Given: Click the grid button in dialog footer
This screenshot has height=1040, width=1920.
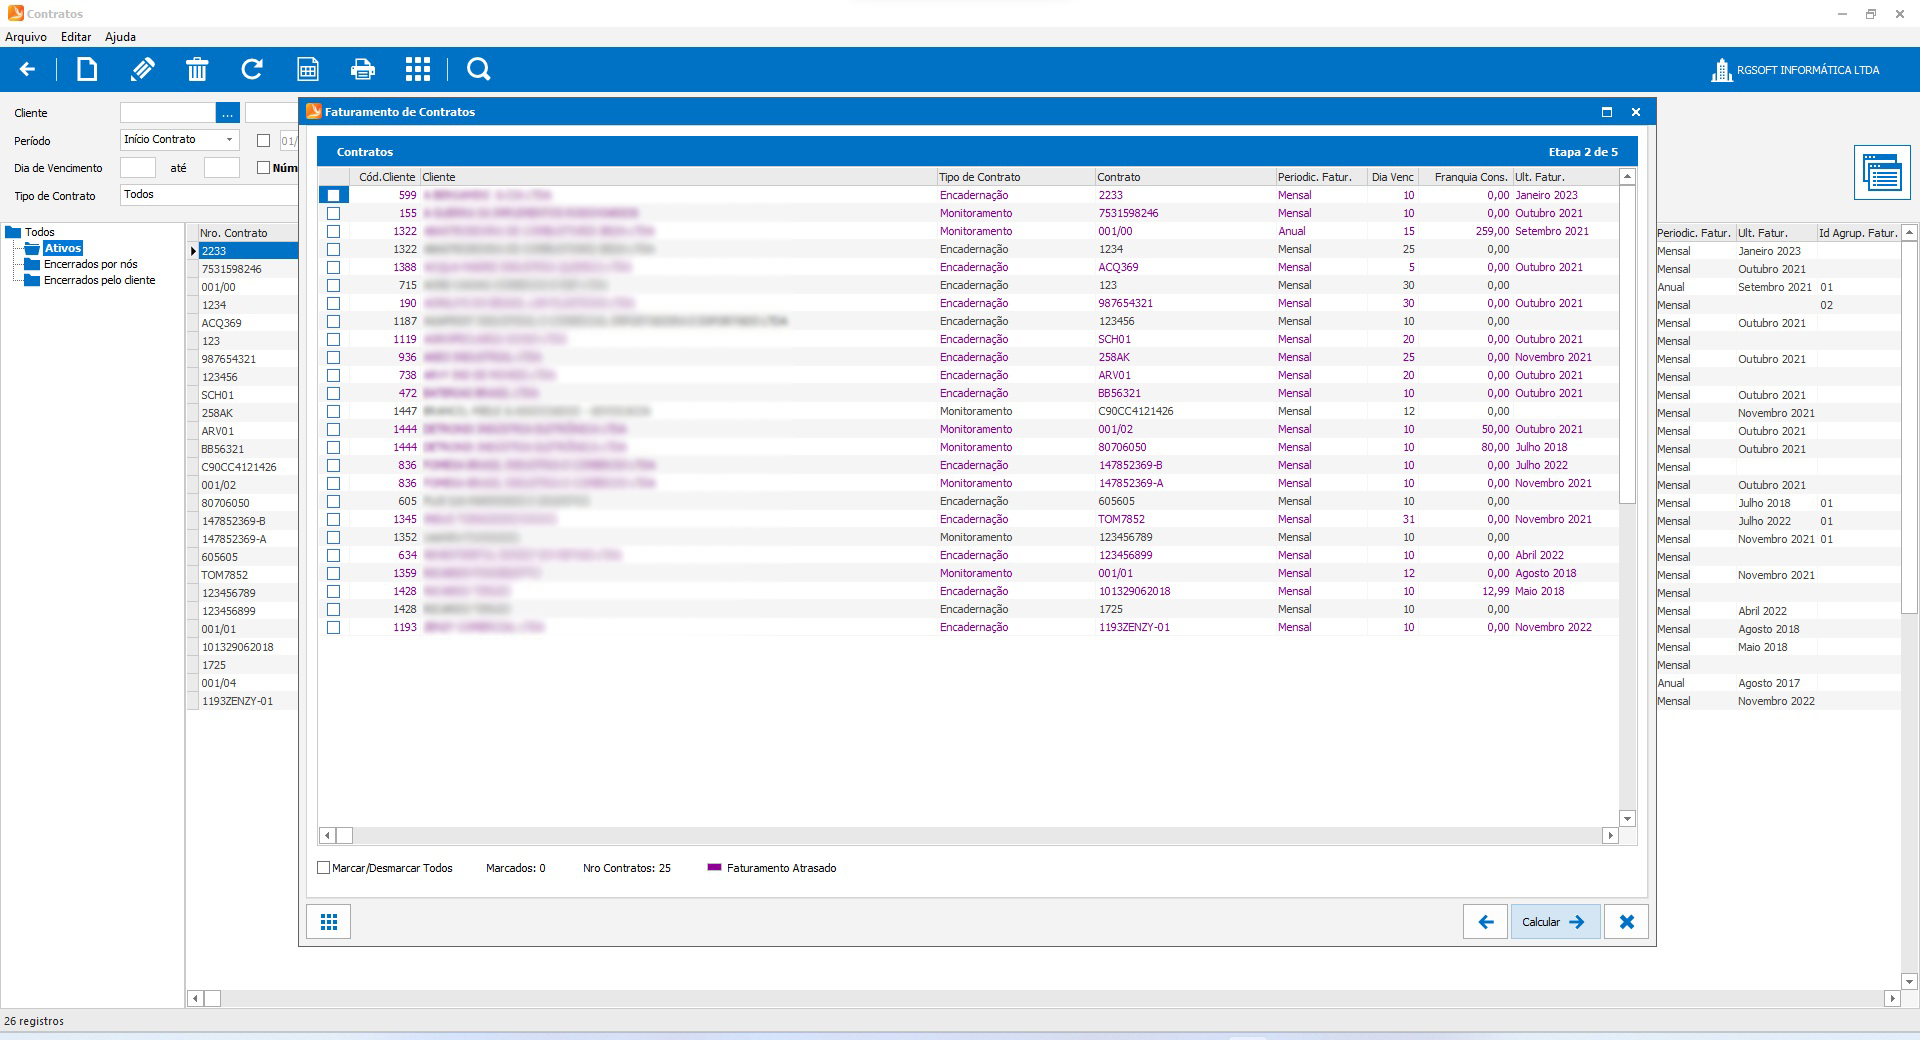Looking at the screenshot, I should [x=329, y=922].
